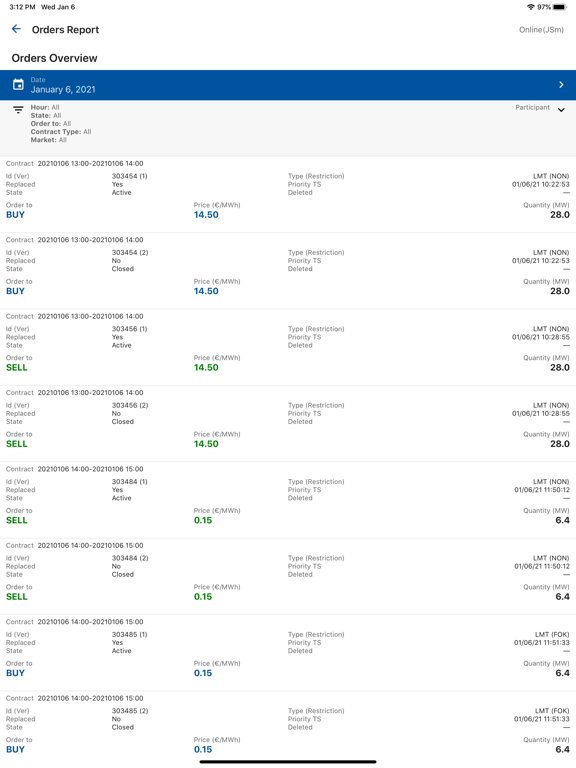This screenshot has width=576, height=768.
Task: Tap the Participant label
Action: coord(532,107)
